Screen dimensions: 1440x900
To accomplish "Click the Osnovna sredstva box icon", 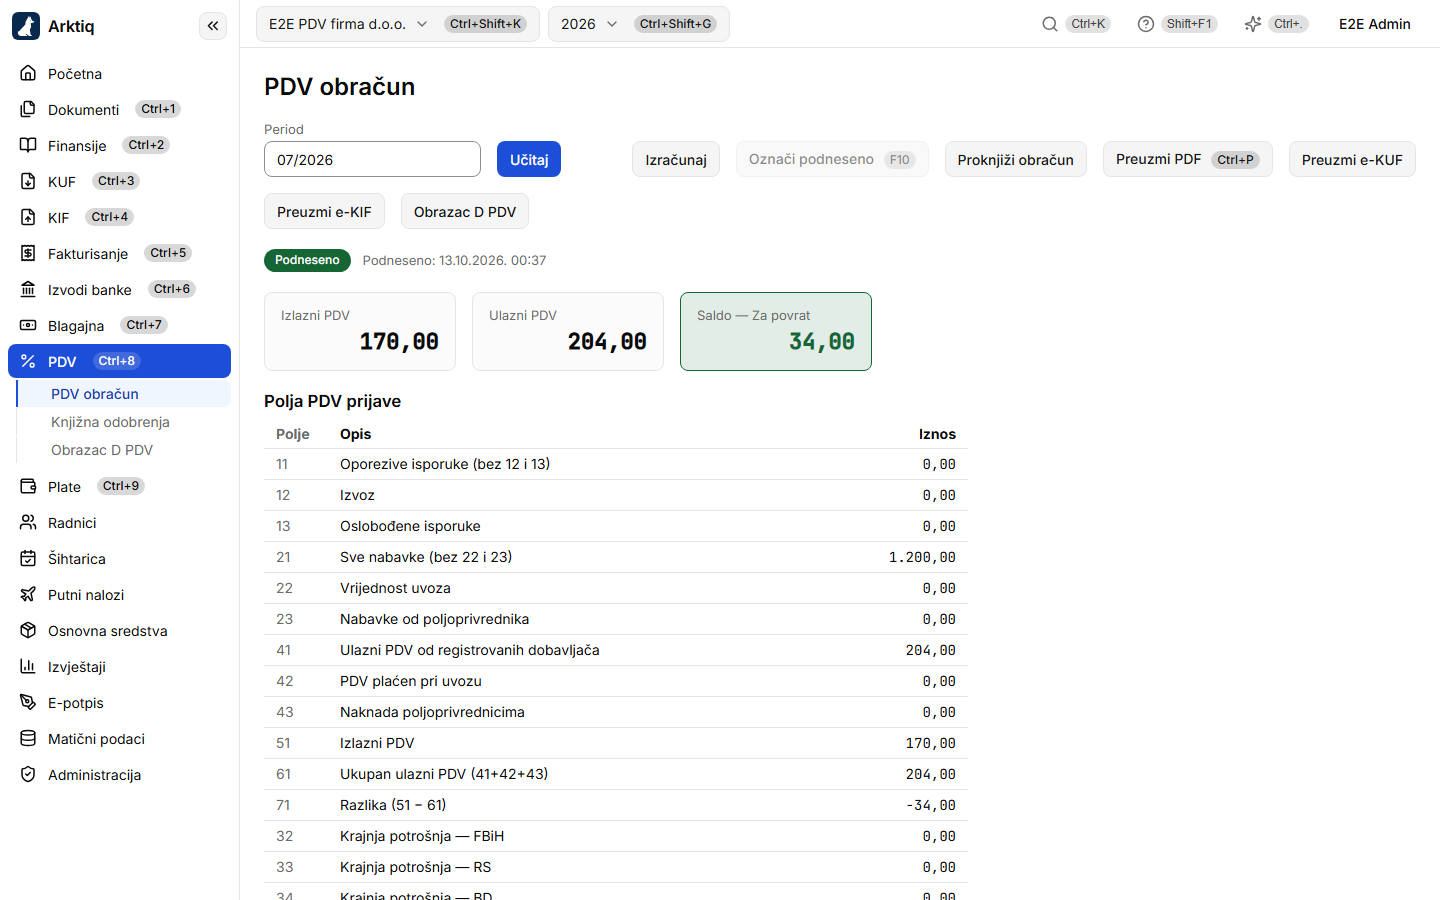I will coord(28,630).
